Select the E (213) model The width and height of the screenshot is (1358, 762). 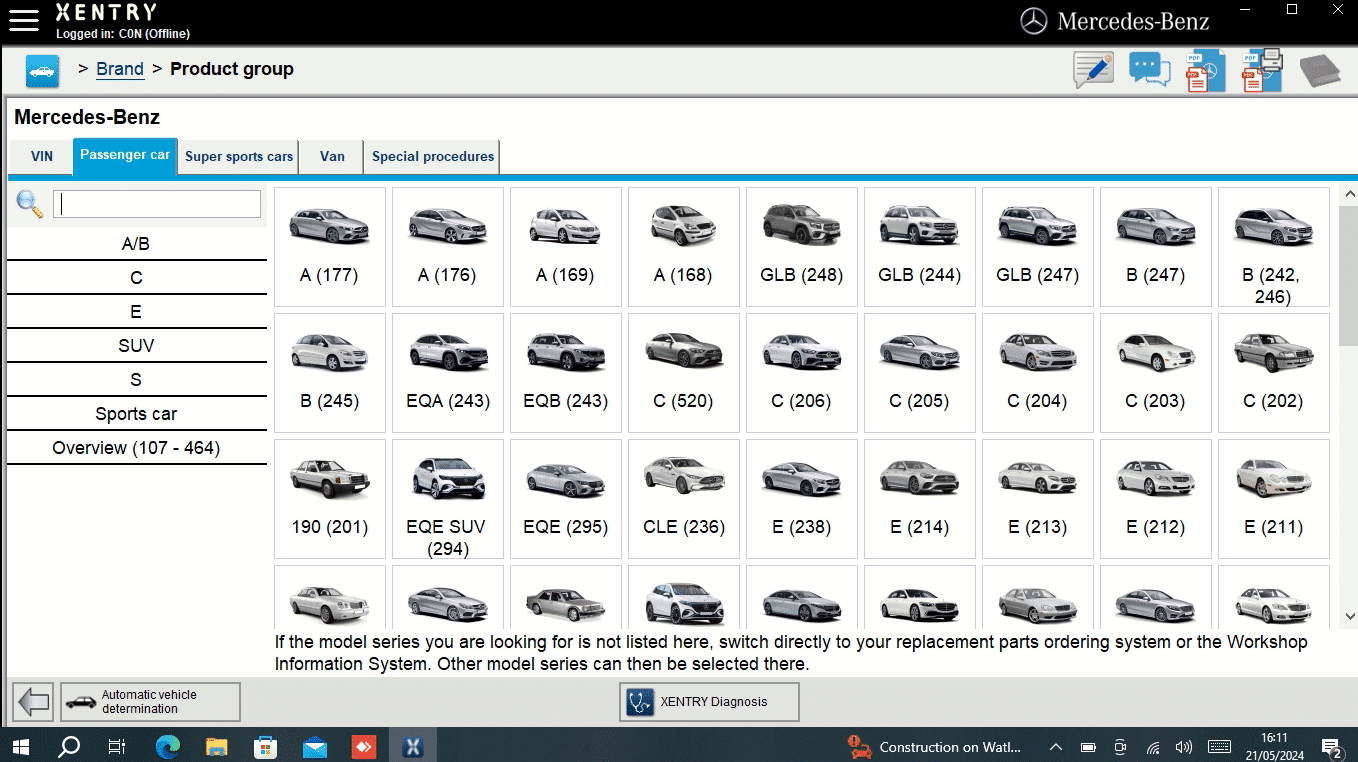pyautogui.click(x=1037, y=499)
